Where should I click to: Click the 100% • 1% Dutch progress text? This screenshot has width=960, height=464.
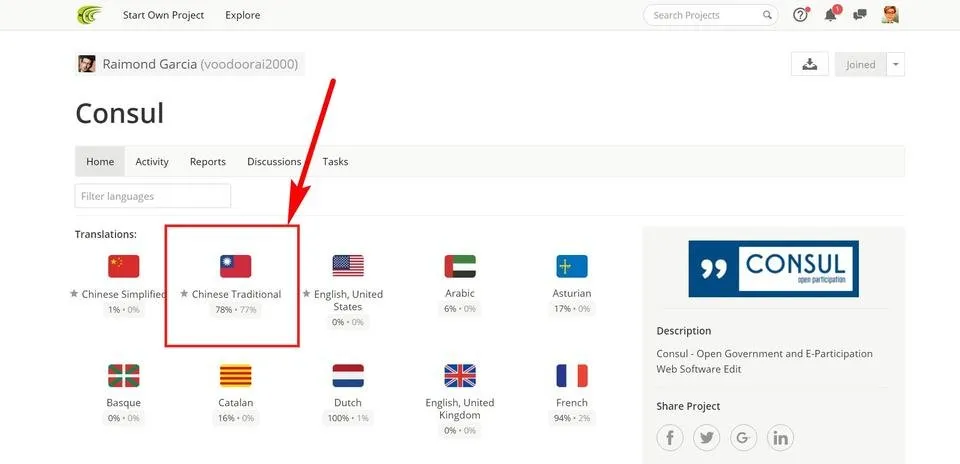pyautogui.click(x=348, y=418)
